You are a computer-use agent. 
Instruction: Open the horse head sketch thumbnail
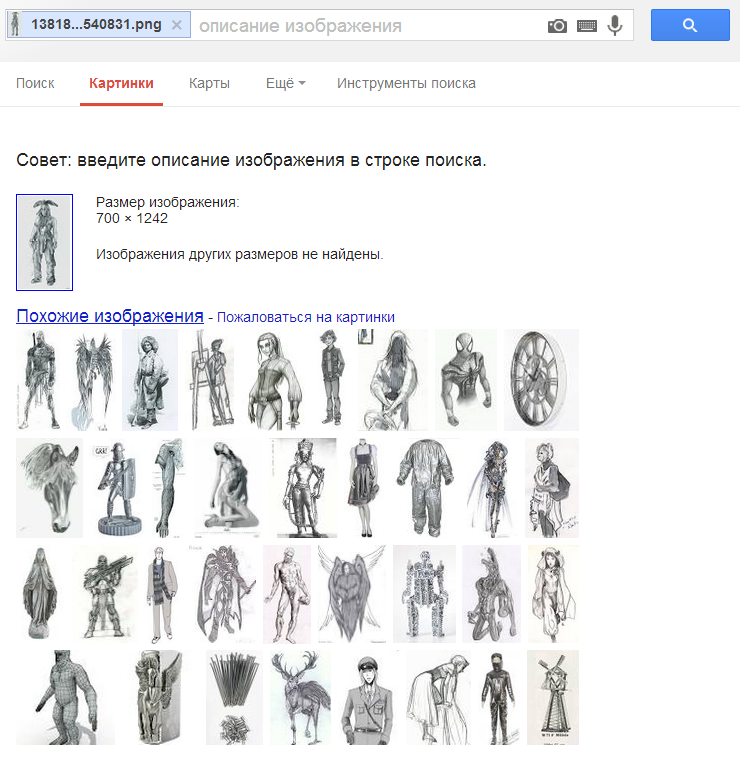point(49,488)
